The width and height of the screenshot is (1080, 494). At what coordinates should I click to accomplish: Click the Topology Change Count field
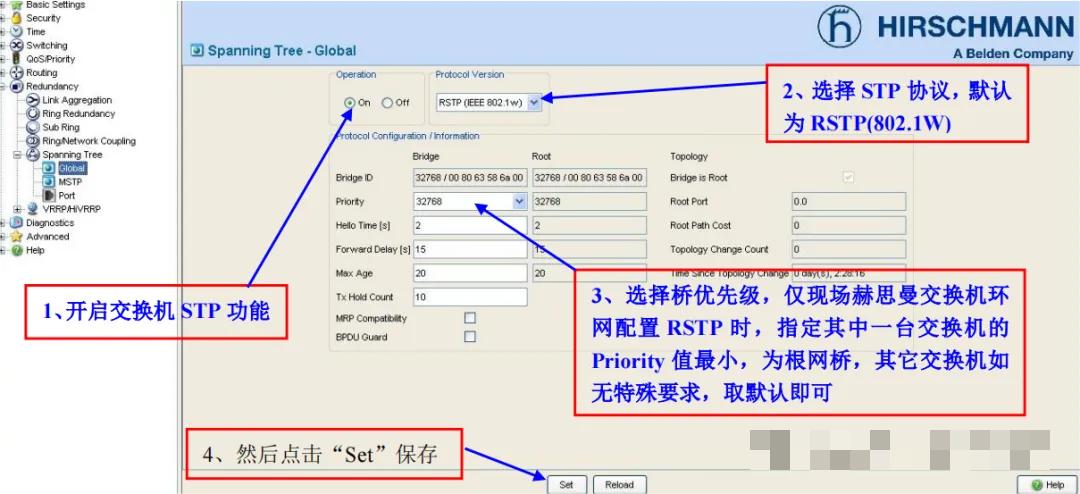[849, 249]
